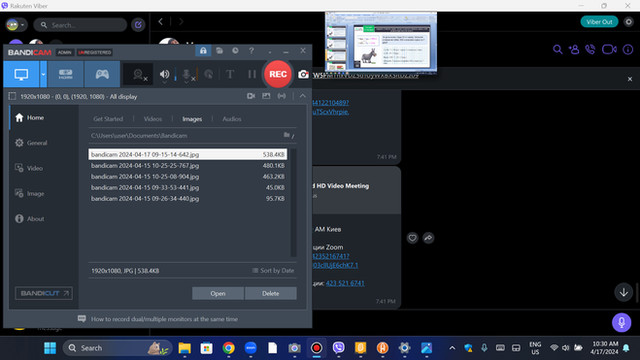Collapse the Bandicam panel chevron
This screenshot has height=360, width=640.
coord(302,96)
